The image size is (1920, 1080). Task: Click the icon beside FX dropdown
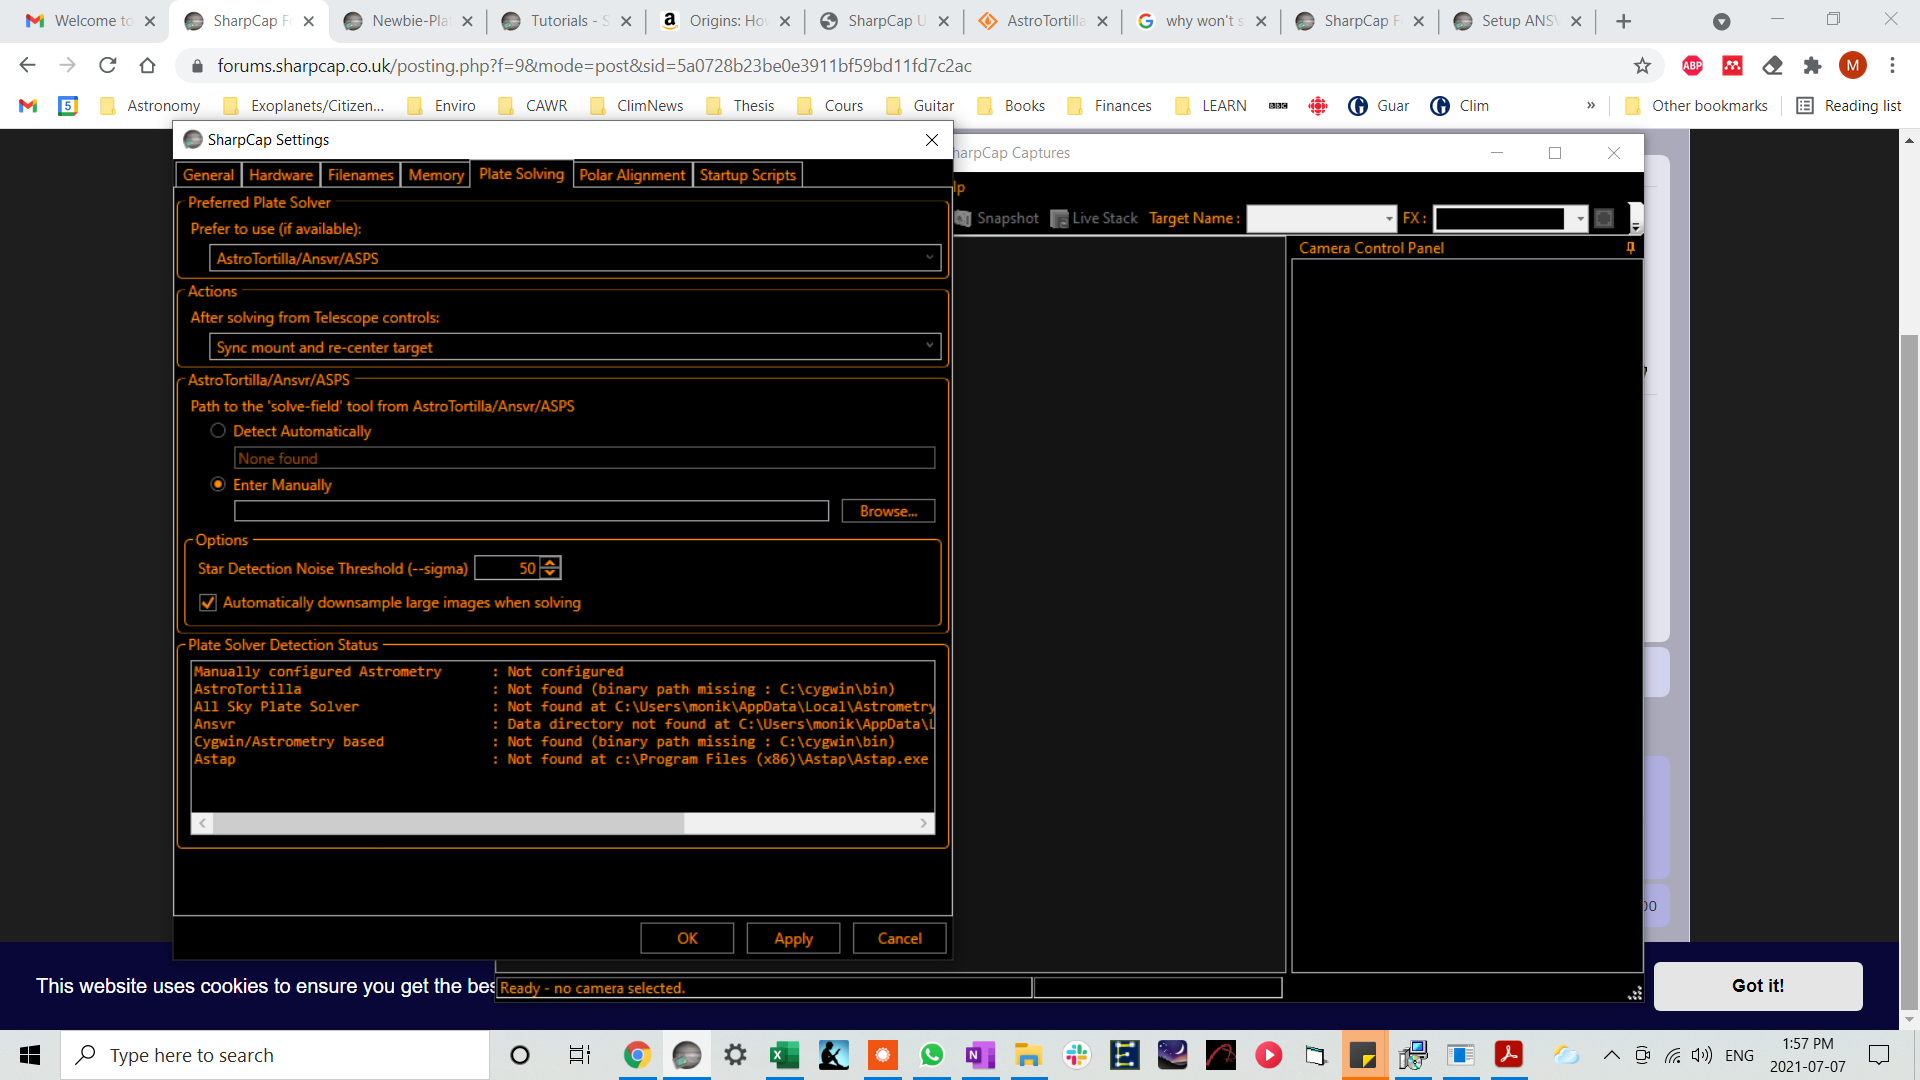[x=1604, y=219]
